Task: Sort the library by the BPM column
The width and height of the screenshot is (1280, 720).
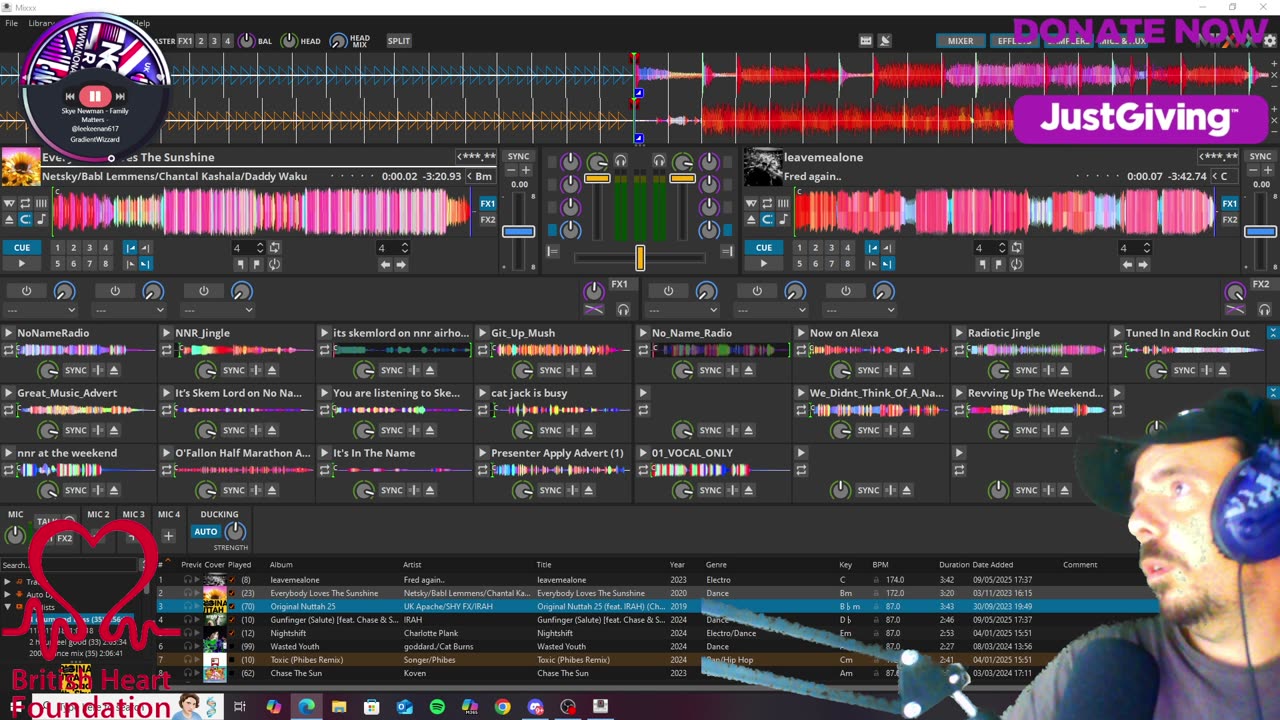Action: point(880,565)
